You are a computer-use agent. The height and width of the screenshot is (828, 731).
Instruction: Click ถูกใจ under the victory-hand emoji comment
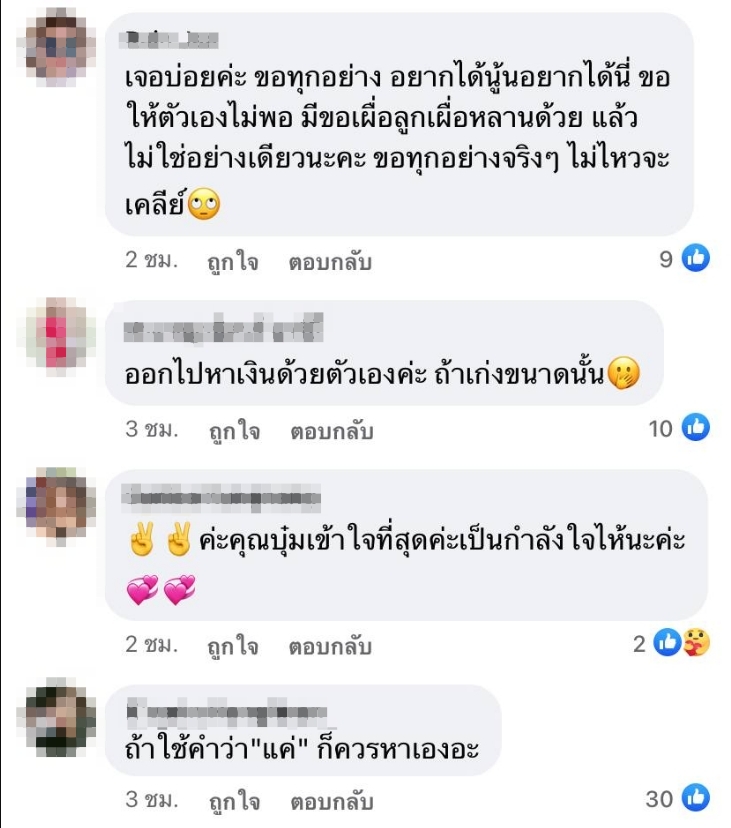coord(232,646)
